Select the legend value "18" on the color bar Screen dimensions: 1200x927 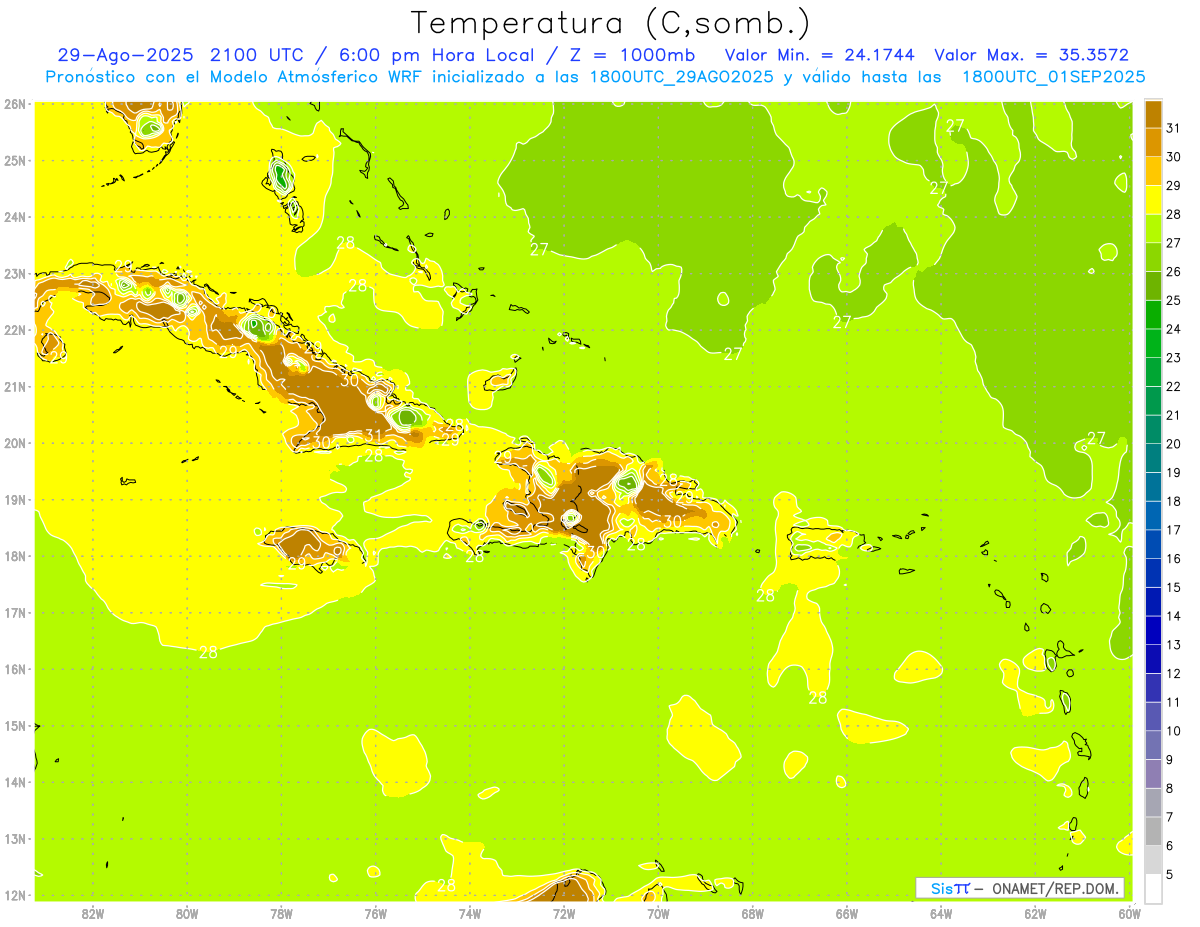pos(1174,501)
